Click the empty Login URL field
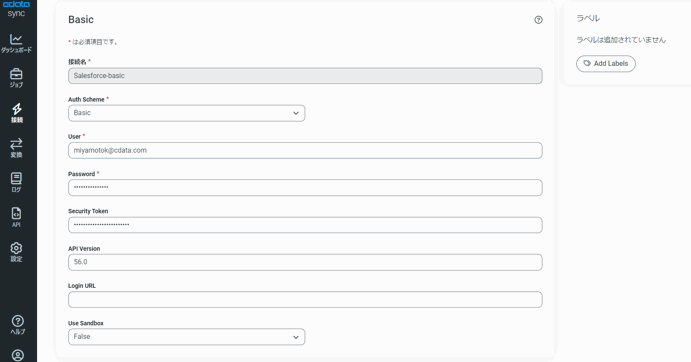Image resolution: width=691 pixels, height=362 pixels. click(x=305, y=299)
